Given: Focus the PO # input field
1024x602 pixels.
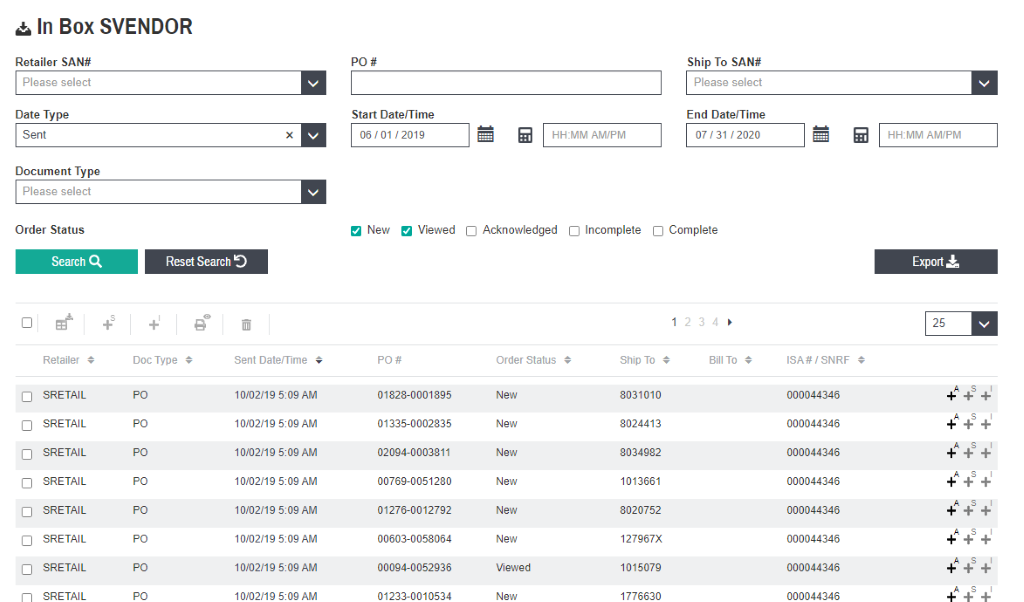Looking at the screenshot, I should (x=506, y=83).
